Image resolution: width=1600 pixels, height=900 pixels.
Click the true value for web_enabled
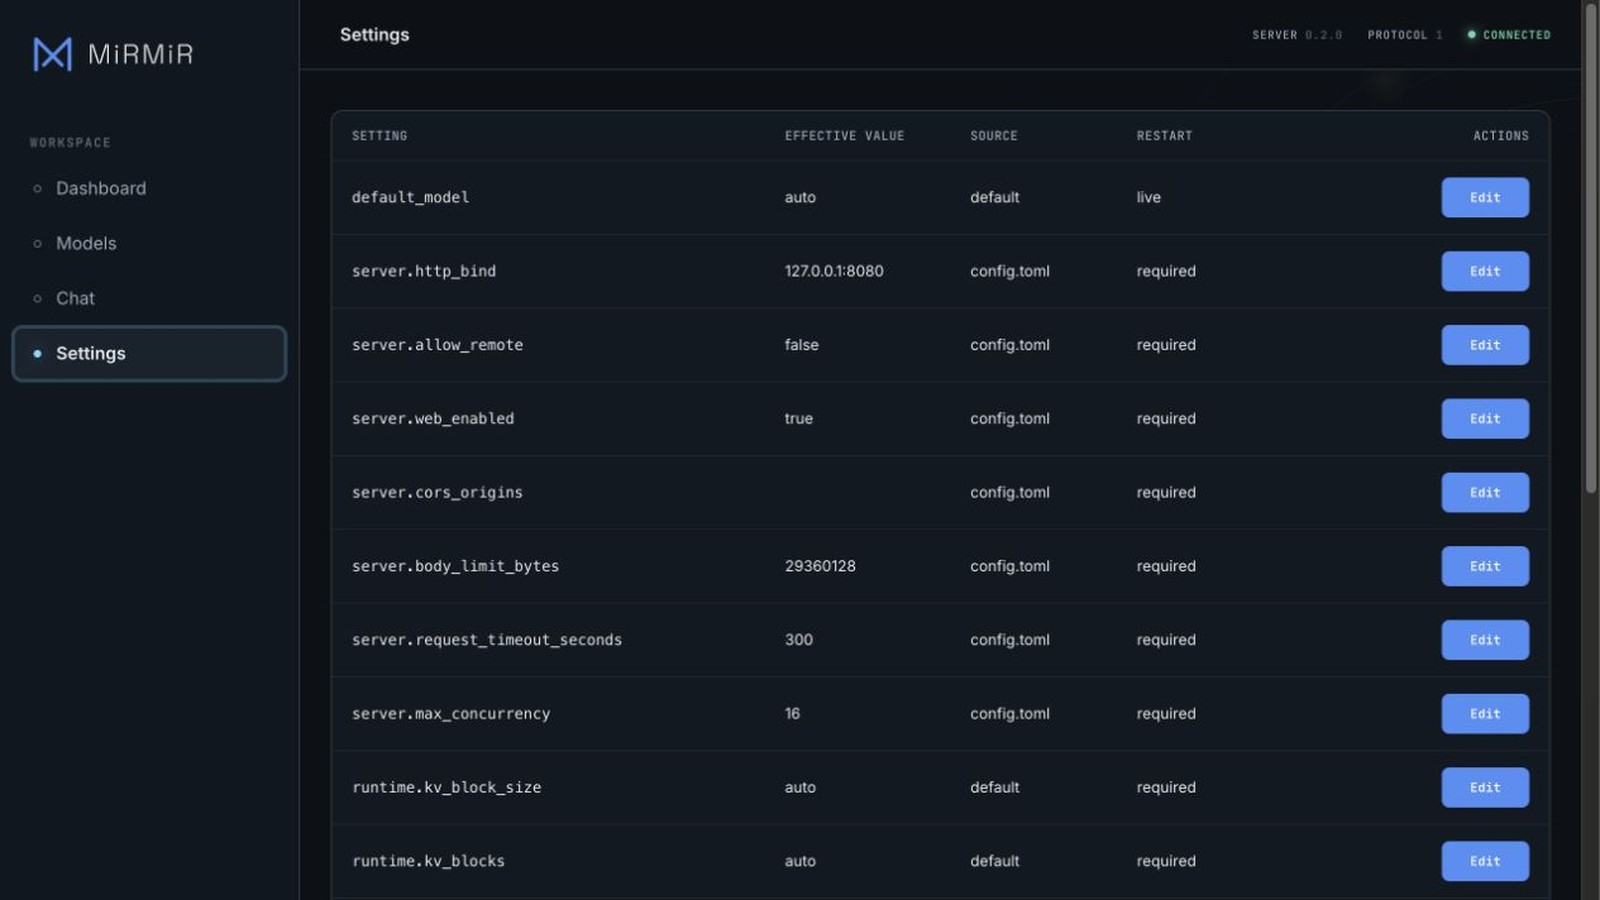(798, 419)
